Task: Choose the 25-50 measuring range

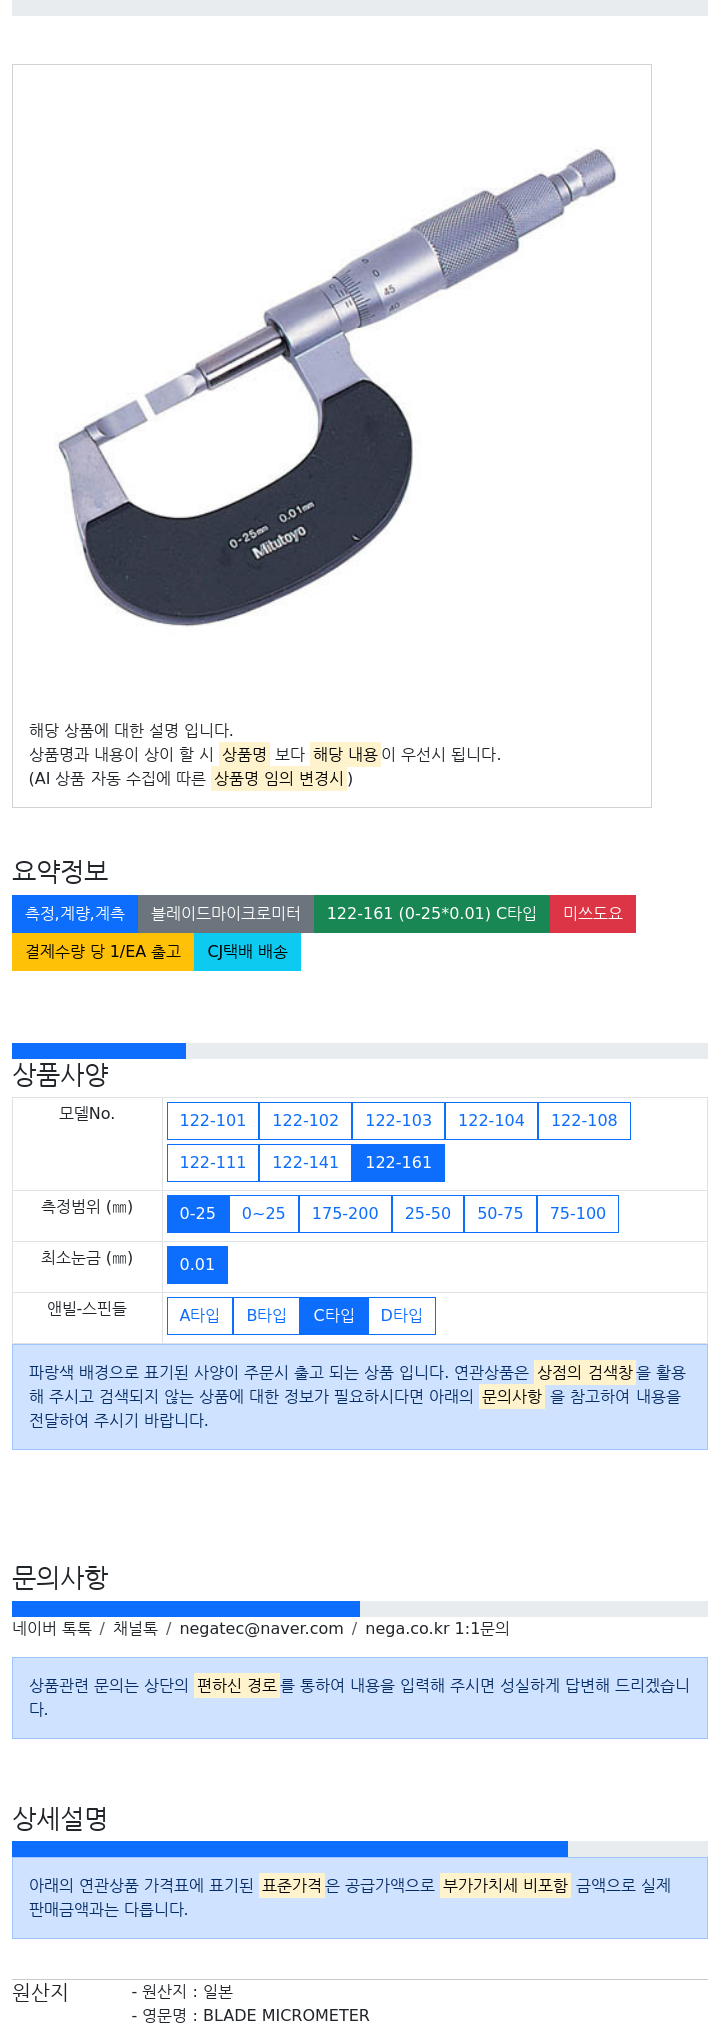Action: coord(428,1214)
